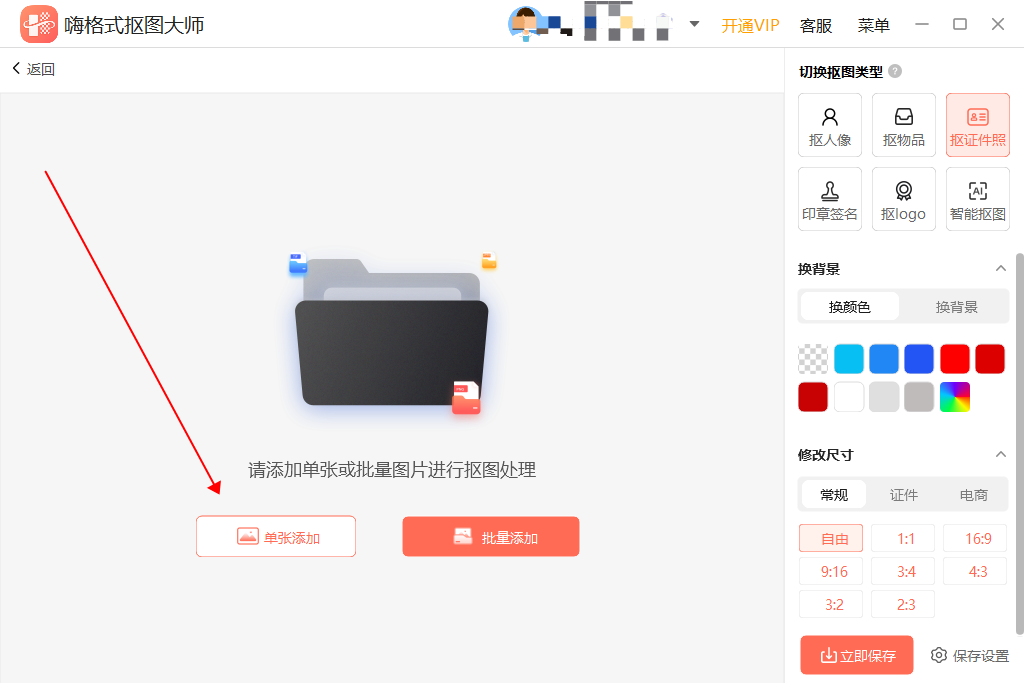Select the 9:16 ratio option
Screen dimensions: 1024x683
click(831, 571)
